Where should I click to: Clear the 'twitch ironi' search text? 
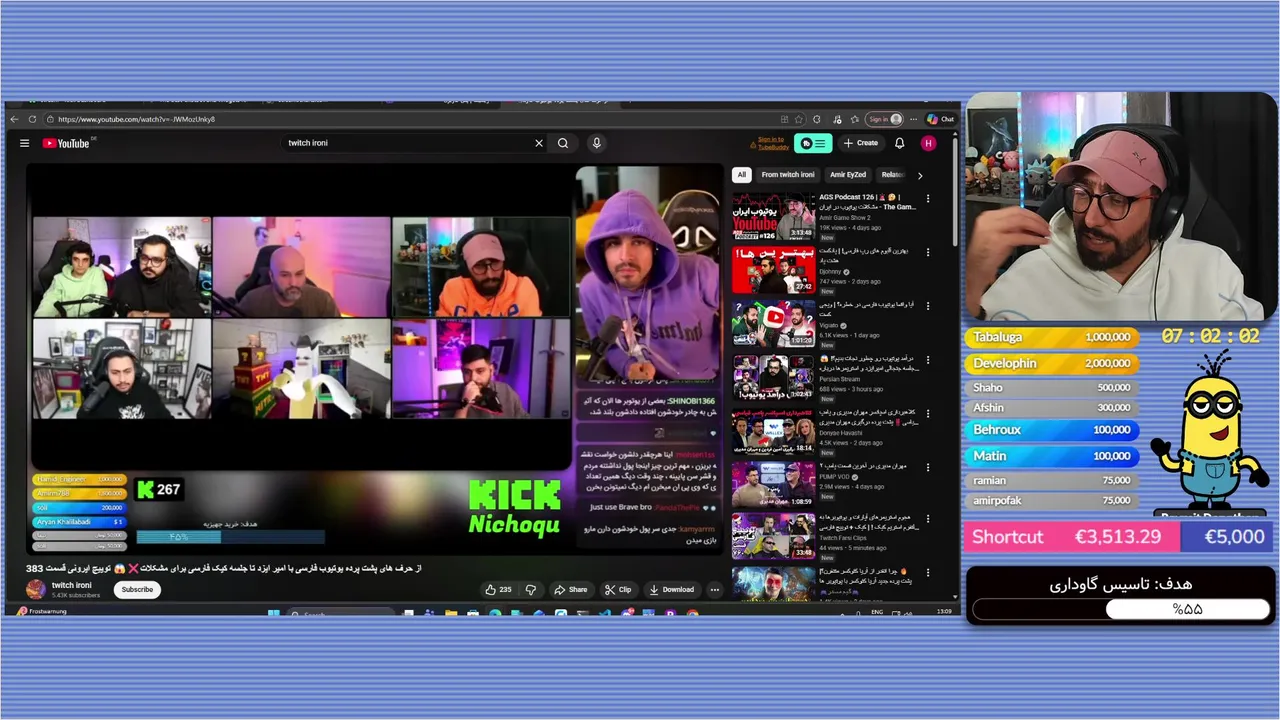539,143
